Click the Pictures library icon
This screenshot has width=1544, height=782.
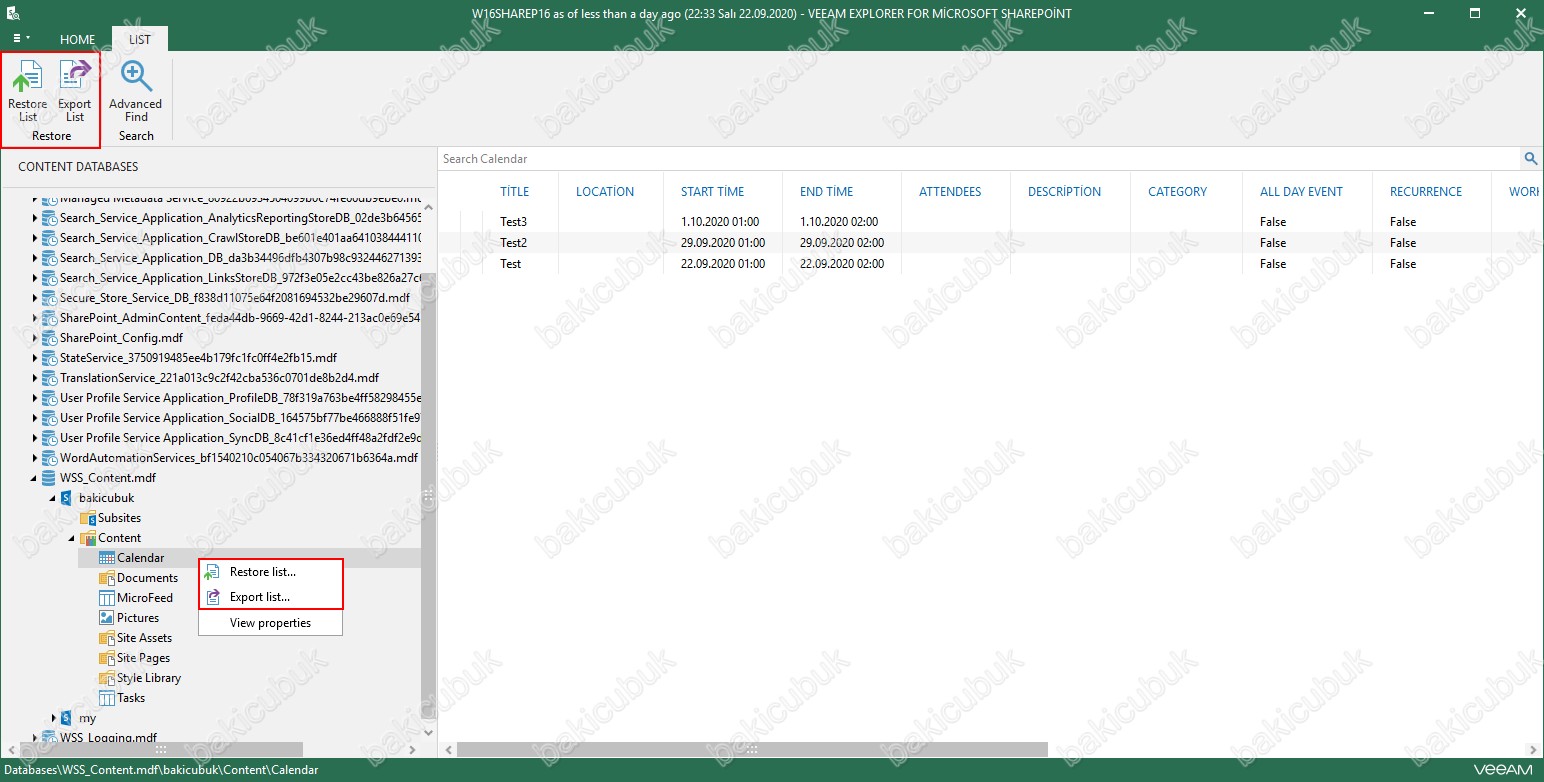(107, 618)
